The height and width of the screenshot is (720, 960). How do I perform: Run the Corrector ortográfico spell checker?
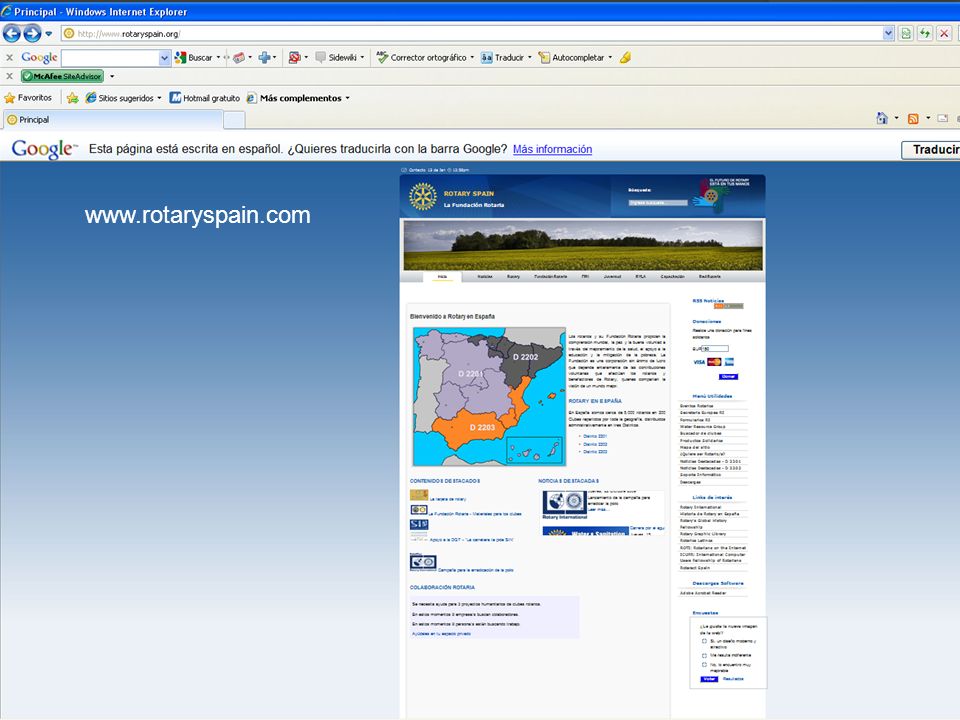pyautogui.click(x=421, y=58)
